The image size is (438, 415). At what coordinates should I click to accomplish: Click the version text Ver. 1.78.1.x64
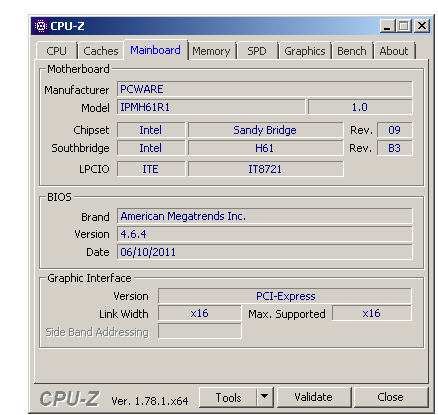[150, 401]
